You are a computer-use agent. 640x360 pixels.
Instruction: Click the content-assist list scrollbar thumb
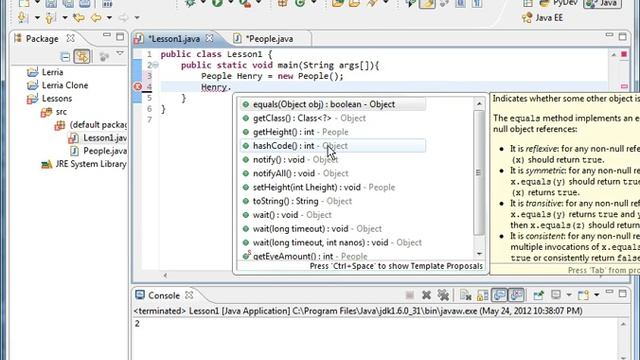click(x=479, y=173)
